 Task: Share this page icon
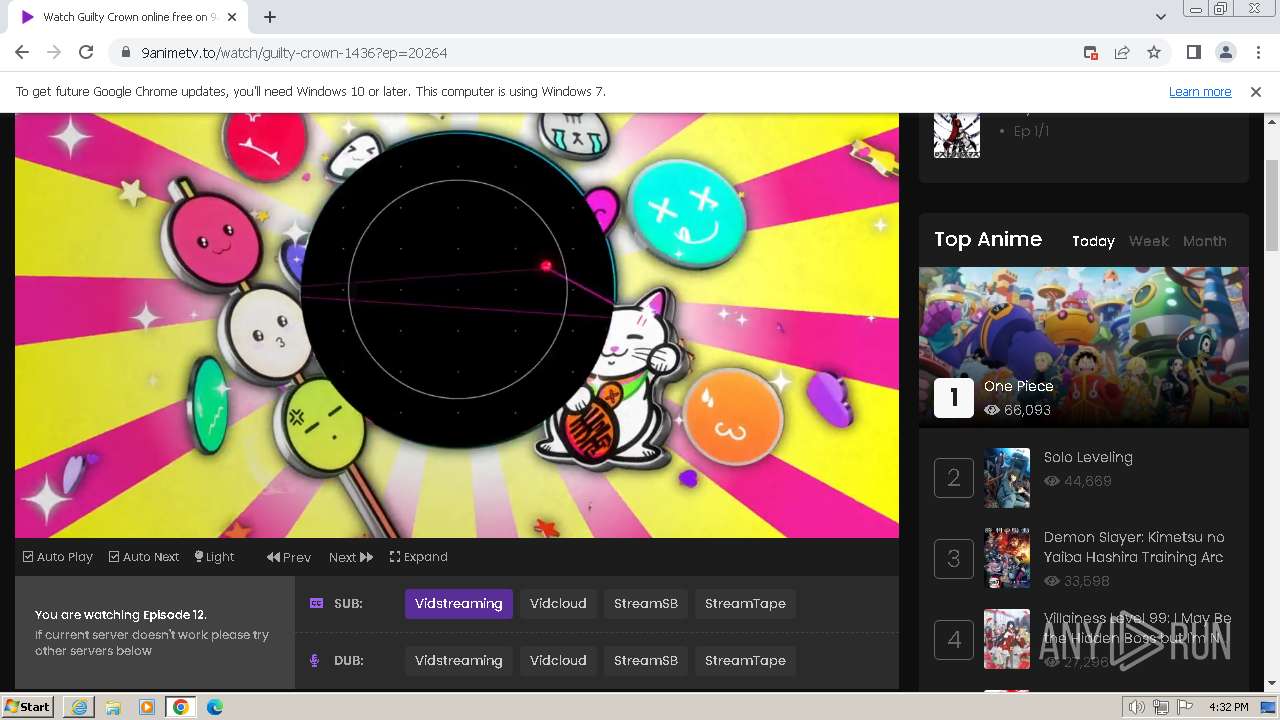point(1122,53)
